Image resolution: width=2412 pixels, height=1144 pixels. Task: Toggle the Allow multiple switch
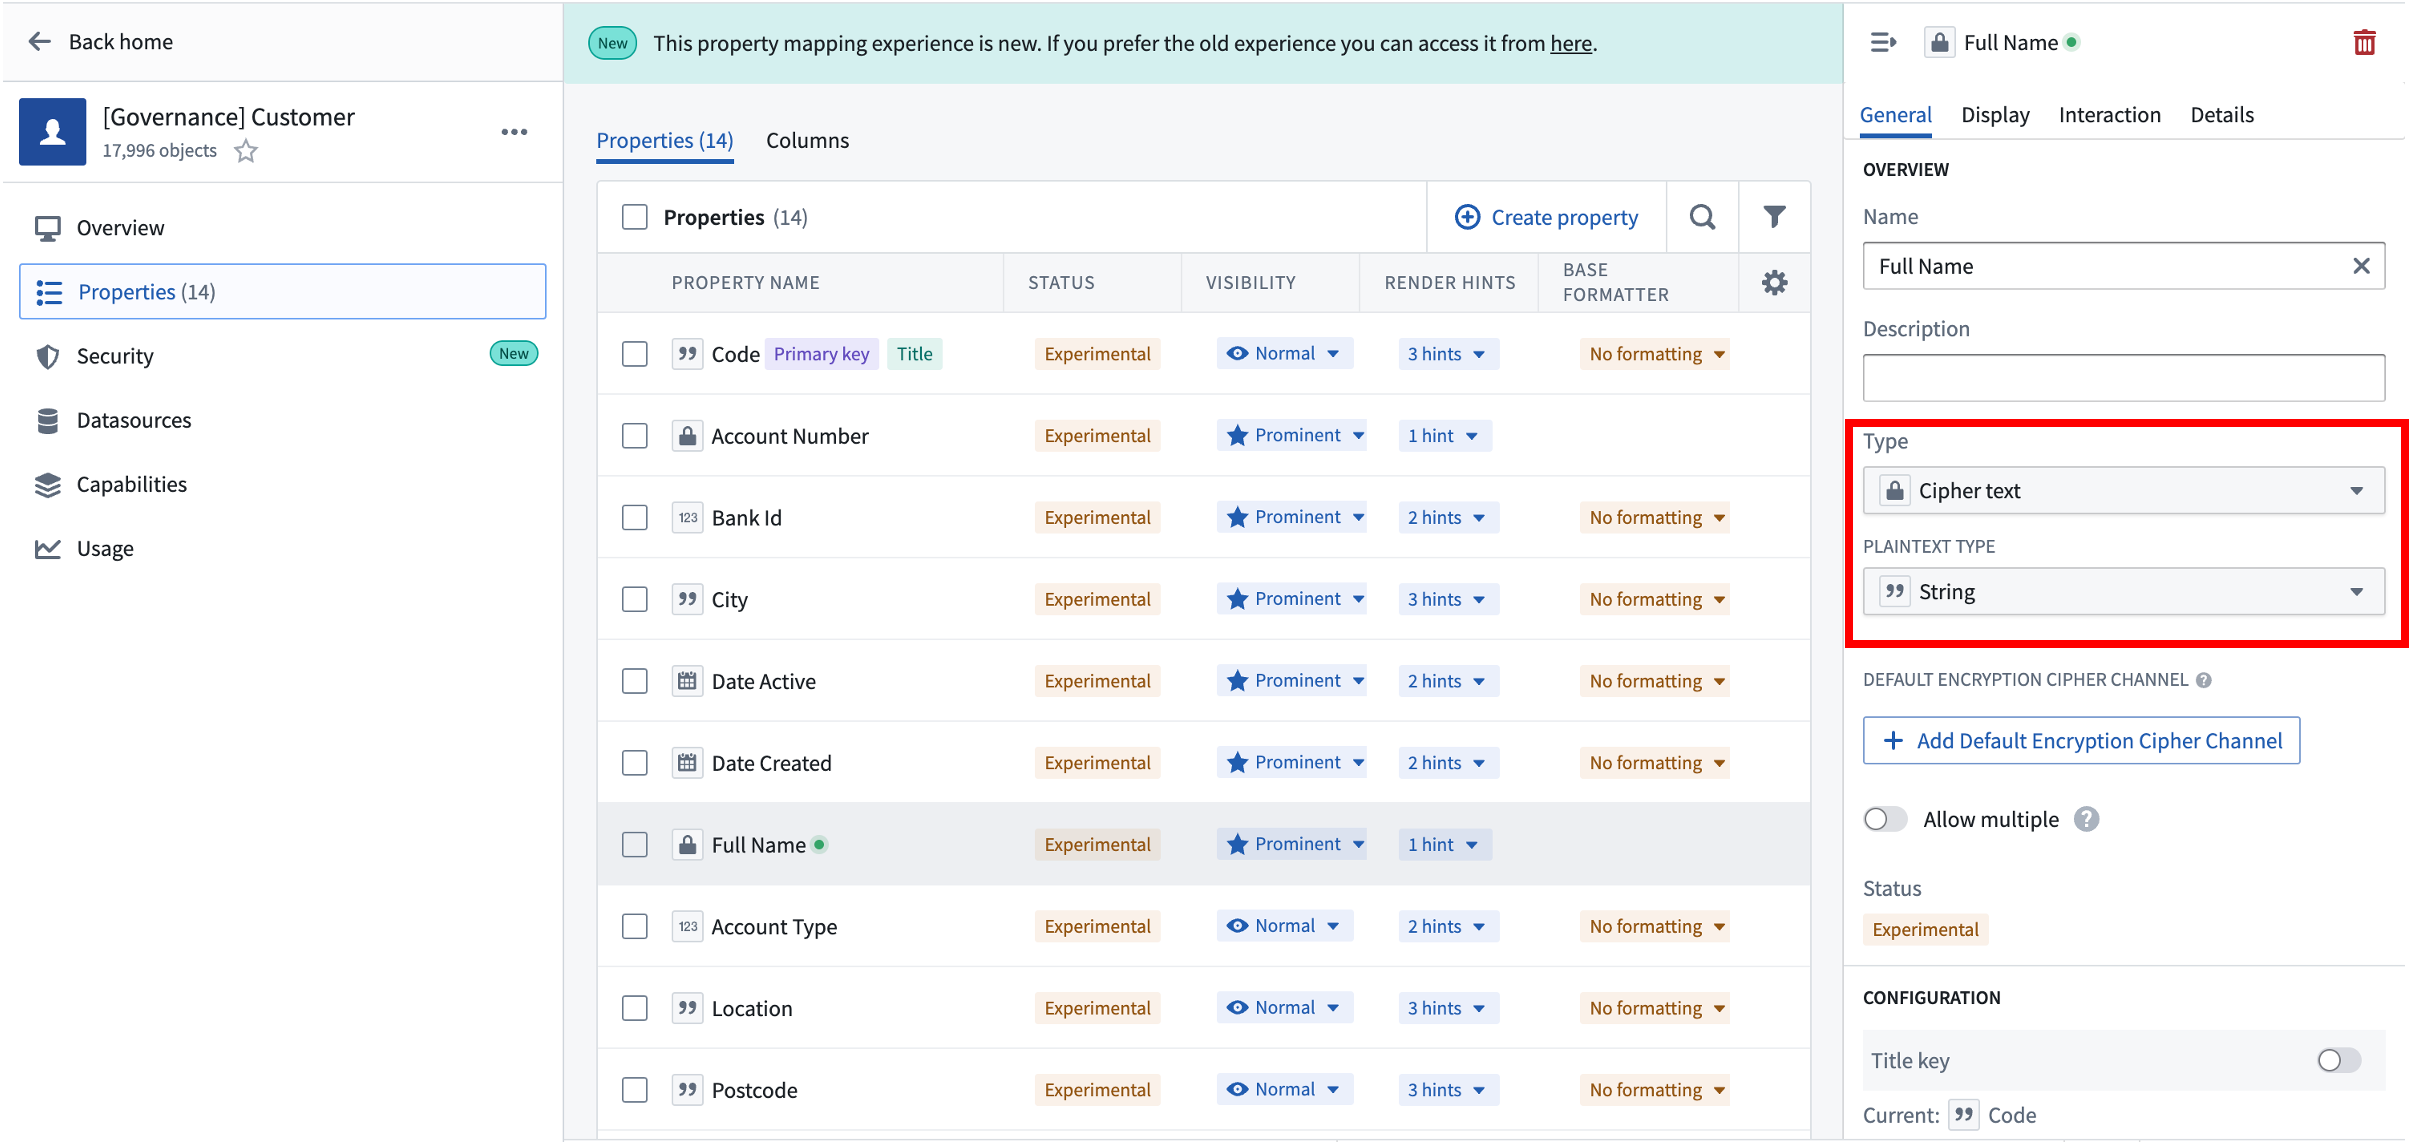click(1884, 818)
